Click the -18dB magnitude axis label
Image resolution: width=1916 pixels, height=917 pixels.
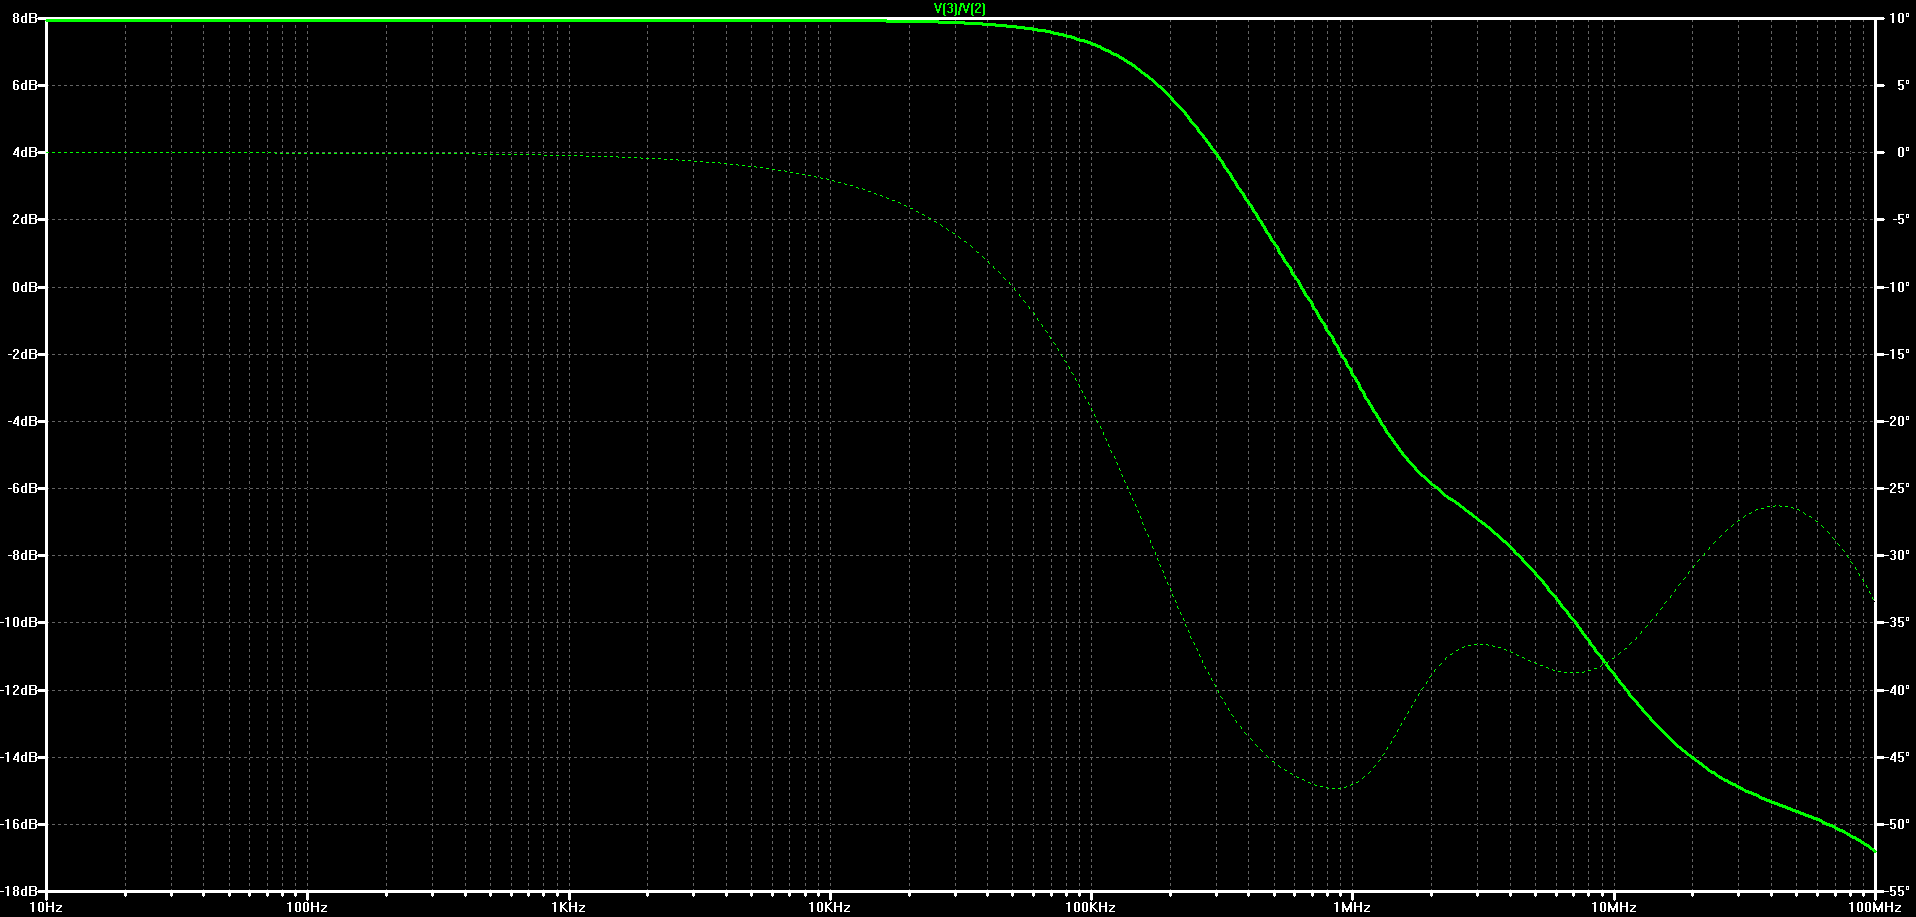[20, 891]
